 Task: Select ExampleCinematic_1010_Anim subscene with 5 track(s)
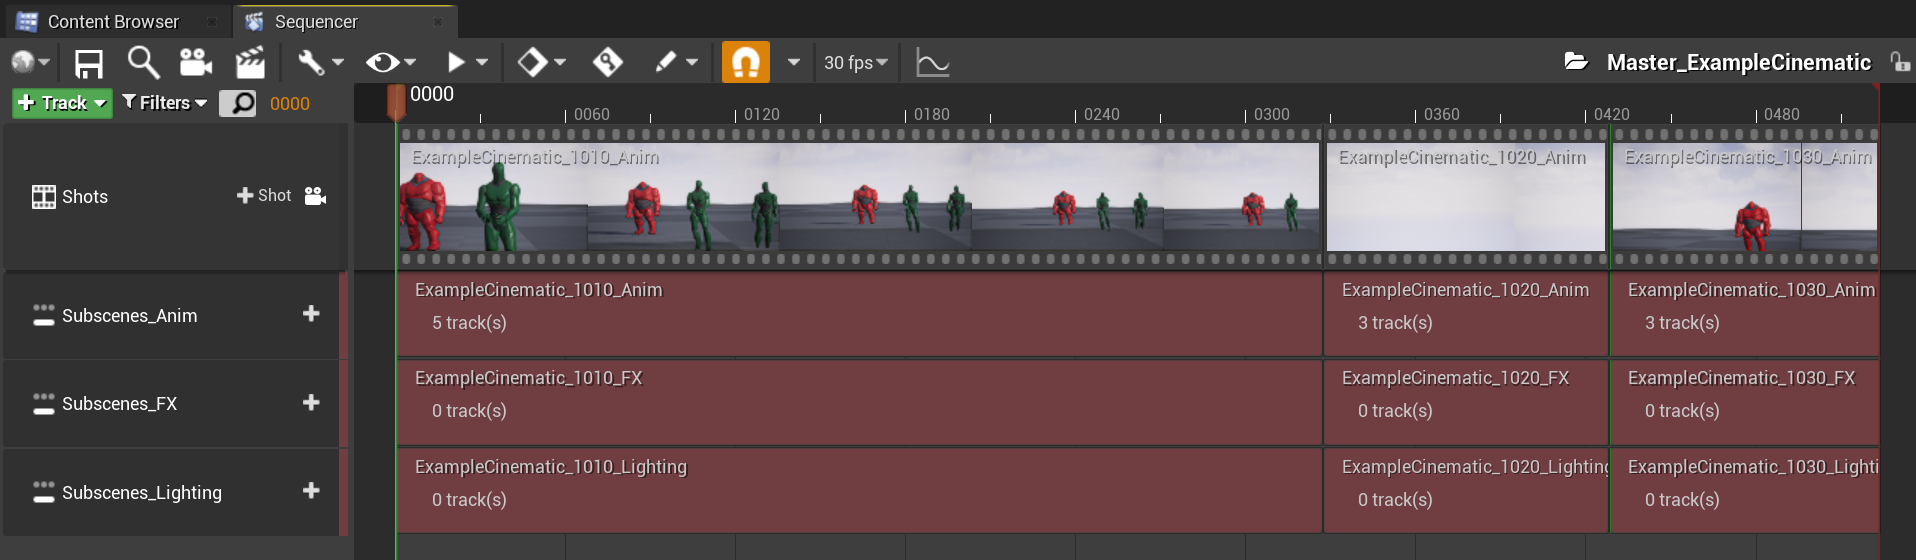tap(860, 314)
